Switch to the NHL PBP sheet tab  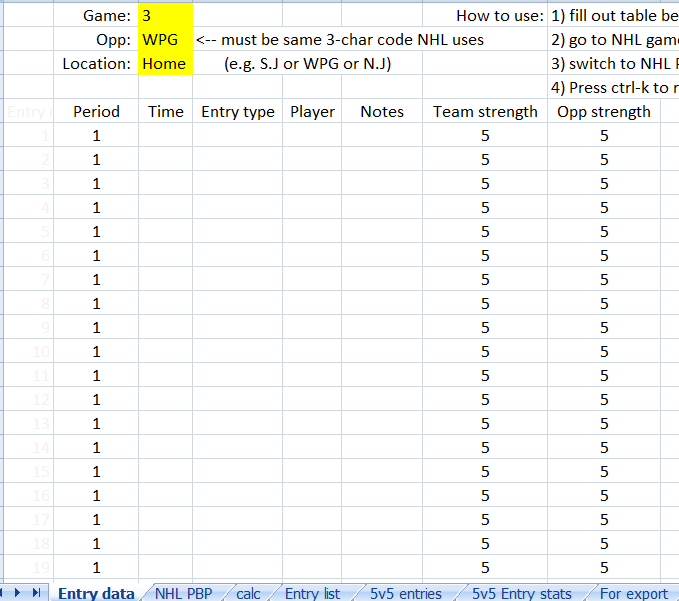[183, 593]
